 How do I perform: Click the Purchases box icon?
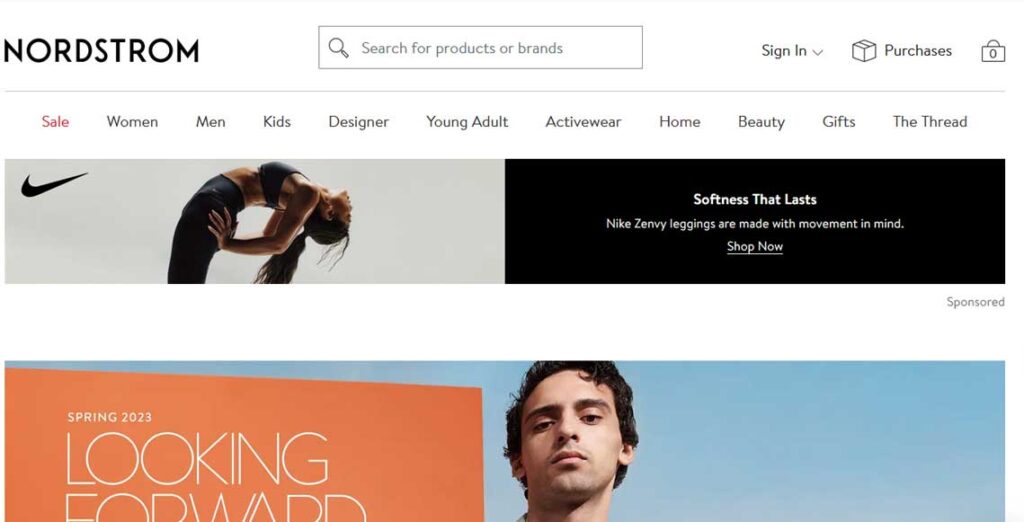tap(863, 50)
